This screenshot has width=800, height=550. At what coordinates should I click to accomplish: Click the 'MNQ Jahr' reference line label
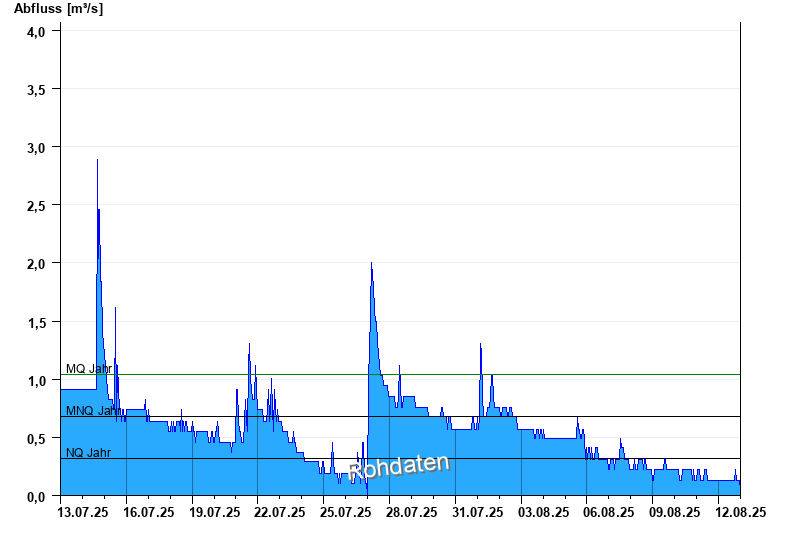(x=93, y=411)
